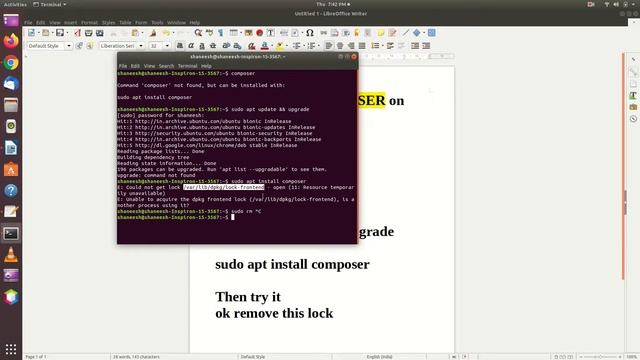Open the Terminal menu in terminal window
Image resolution: width=640 pixels, height=360 pixels.
[x=187, y=66]
